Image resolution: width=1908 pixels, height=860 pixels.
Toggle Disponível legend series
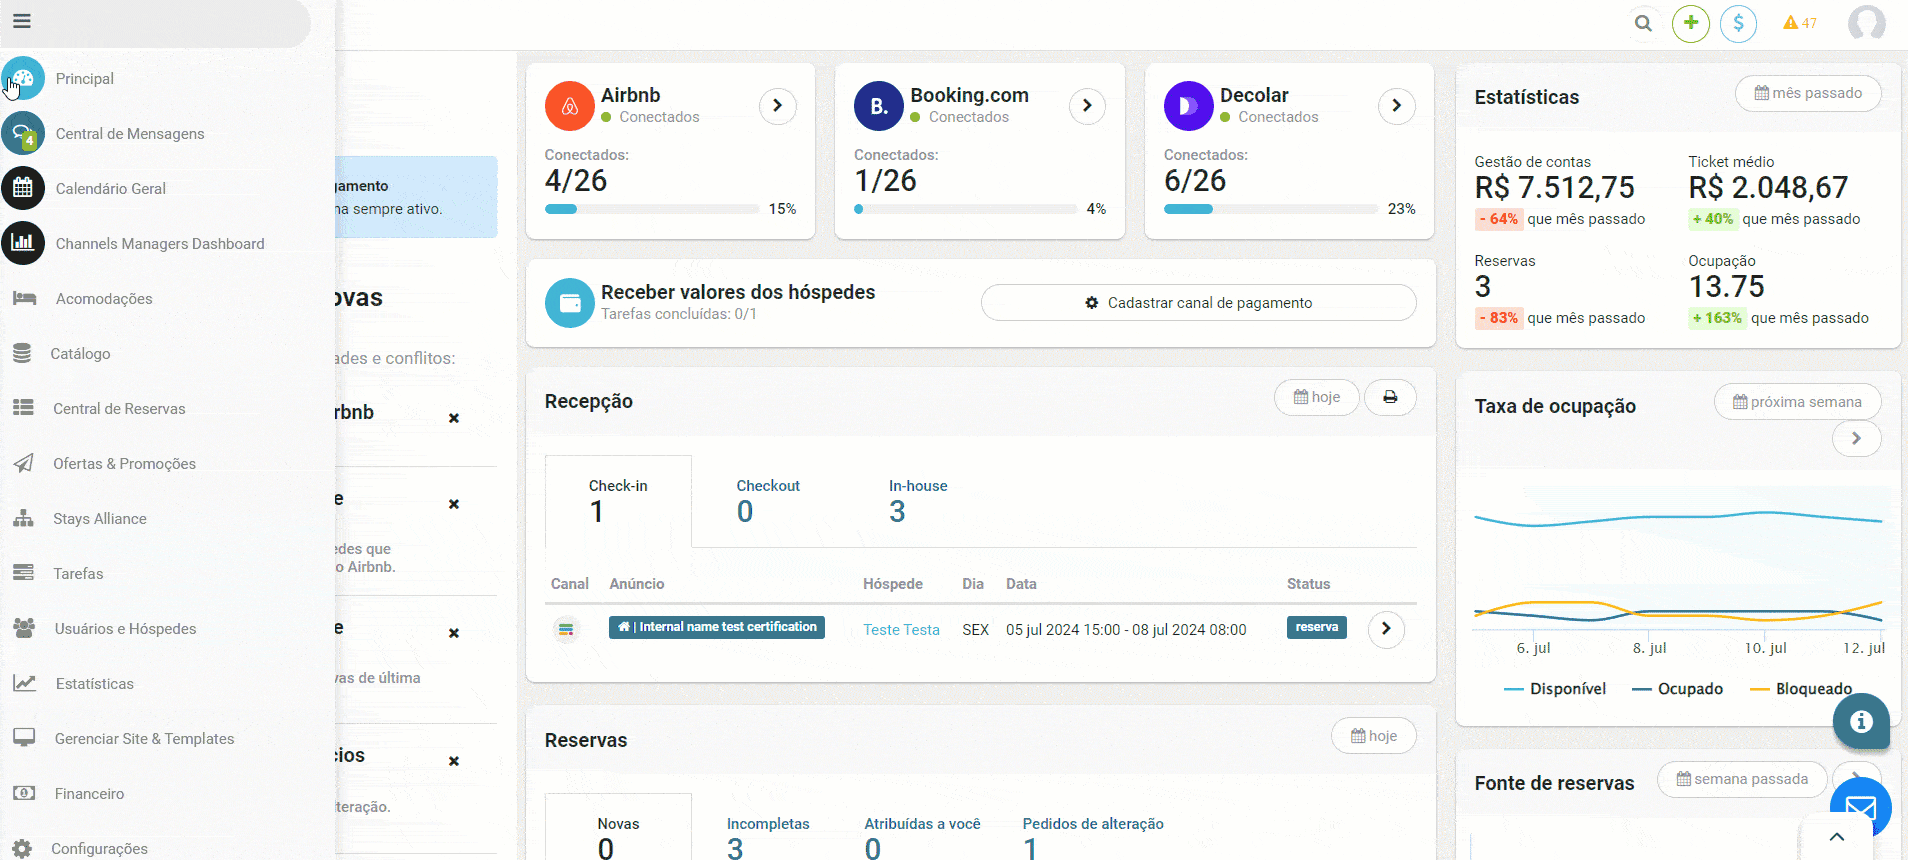[1555, 689]
